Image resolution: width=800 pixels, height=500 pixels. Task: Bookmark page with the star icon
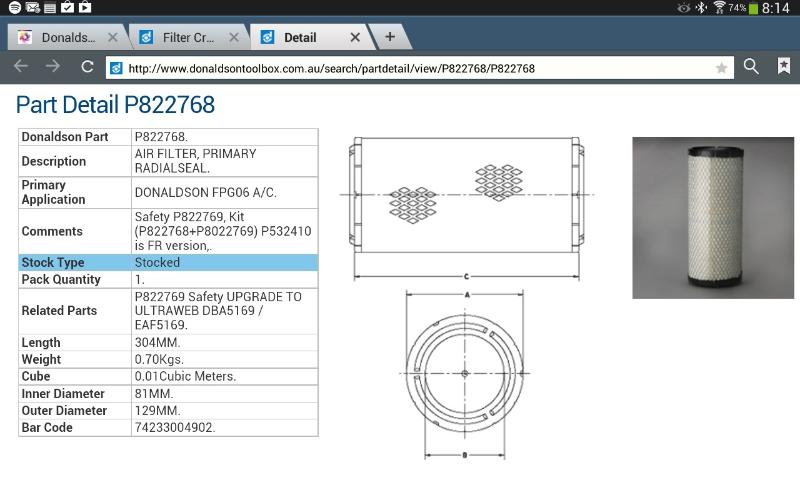coord(721,68)
